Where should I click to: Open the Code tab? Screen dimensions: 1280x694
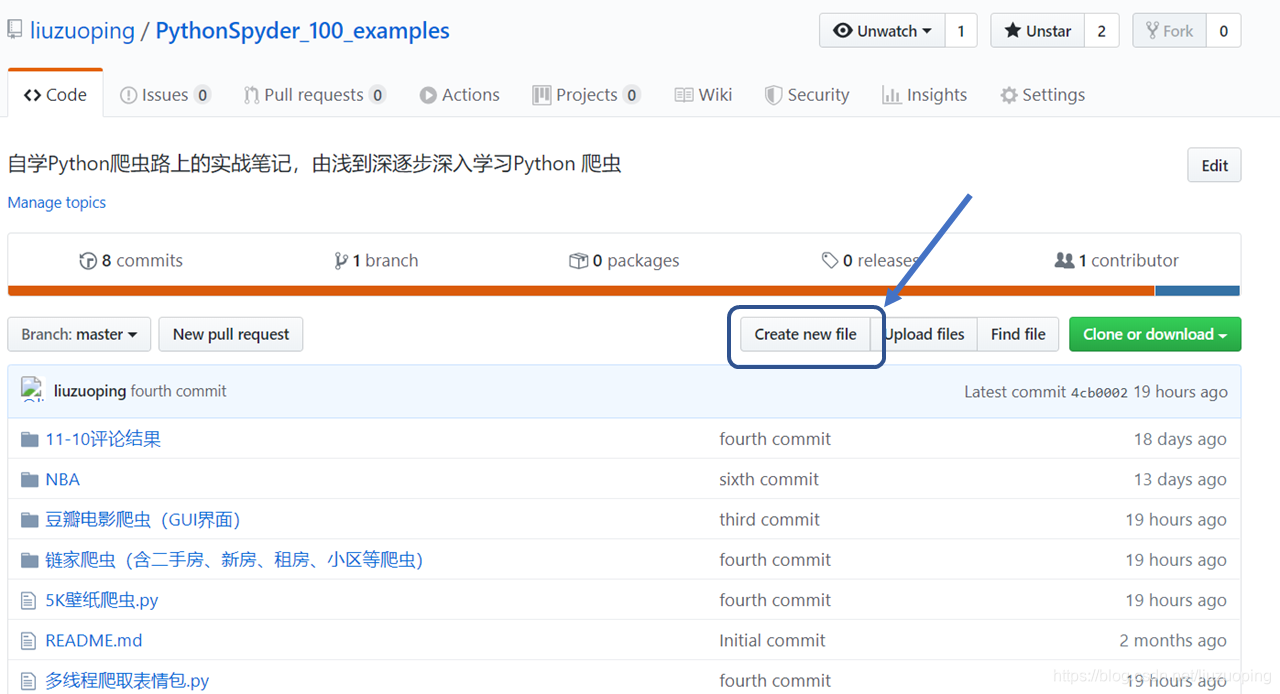[x=55, y=94]
